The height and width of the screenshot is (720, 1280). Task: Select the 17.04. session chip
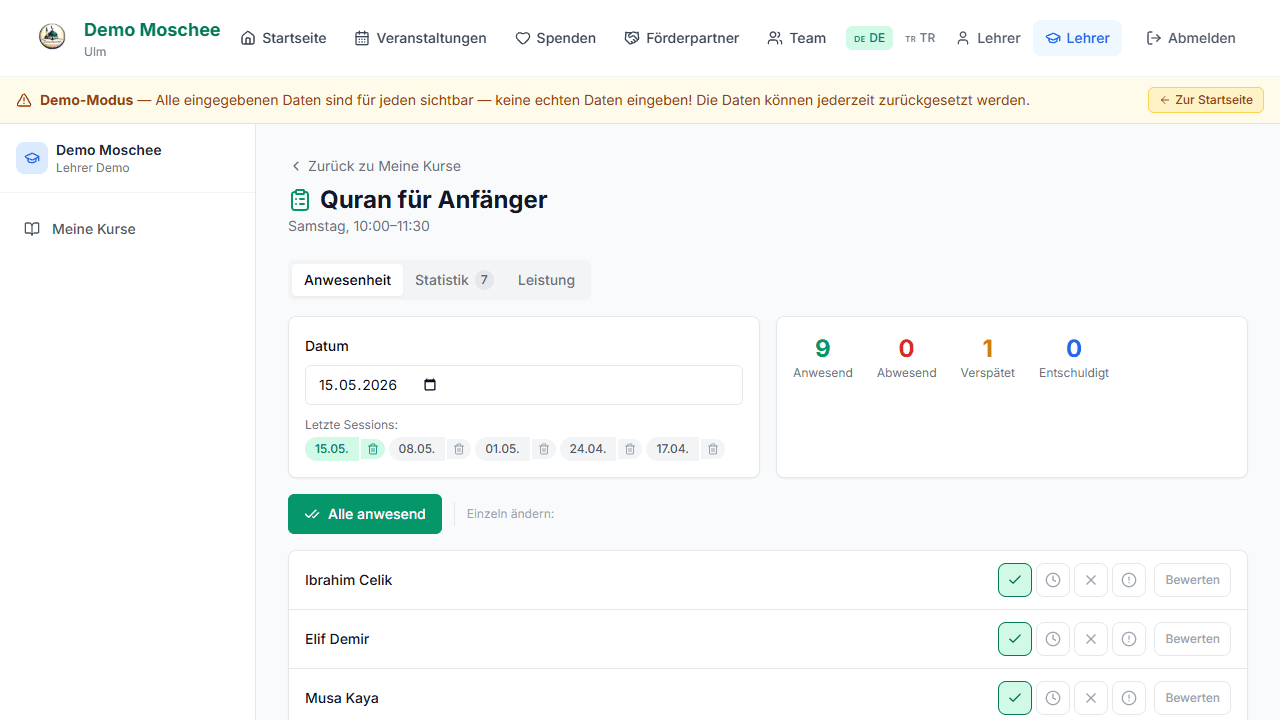pyautogui.click(x=673, y=449)
